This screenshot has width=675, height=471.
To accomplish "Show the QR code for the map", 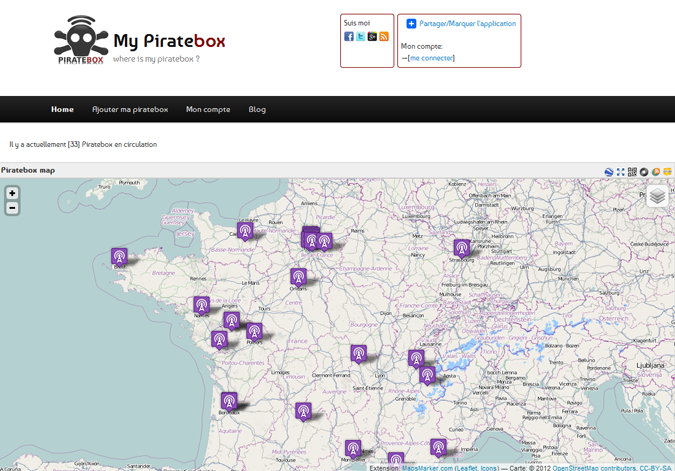I will tap(632, 172).
